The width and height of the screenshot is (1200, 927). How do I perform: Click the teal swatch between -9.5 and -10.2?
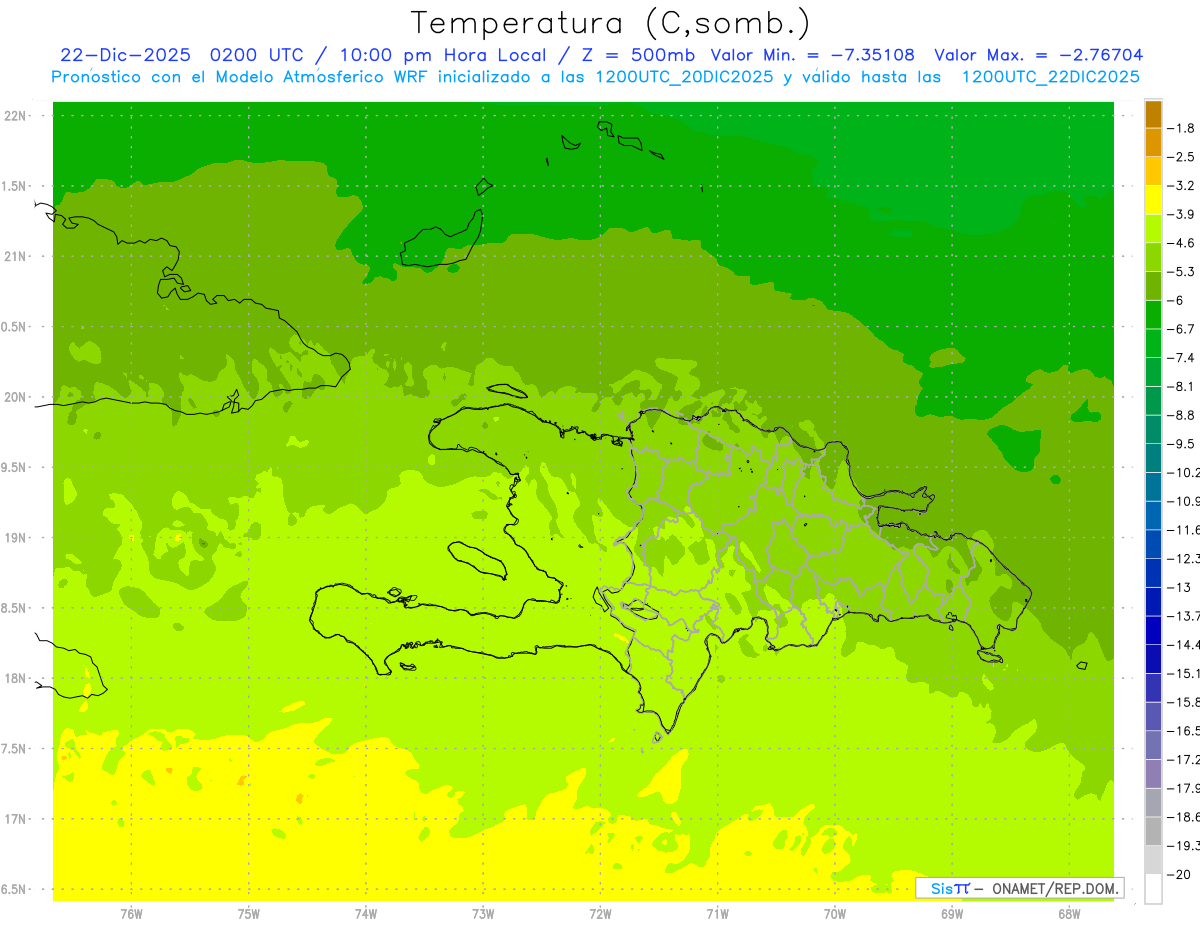pyautogui.click(x=1153, y=458)
